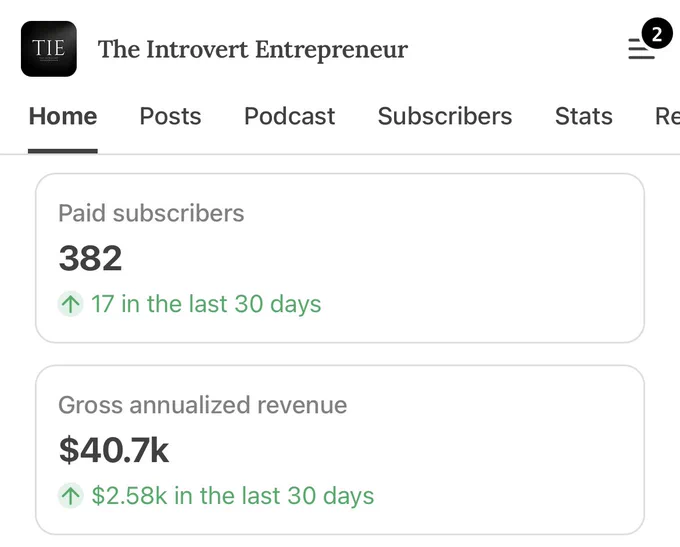Open the Paid subscribers card
Viewport: 680px width, 547px height.
340,258
